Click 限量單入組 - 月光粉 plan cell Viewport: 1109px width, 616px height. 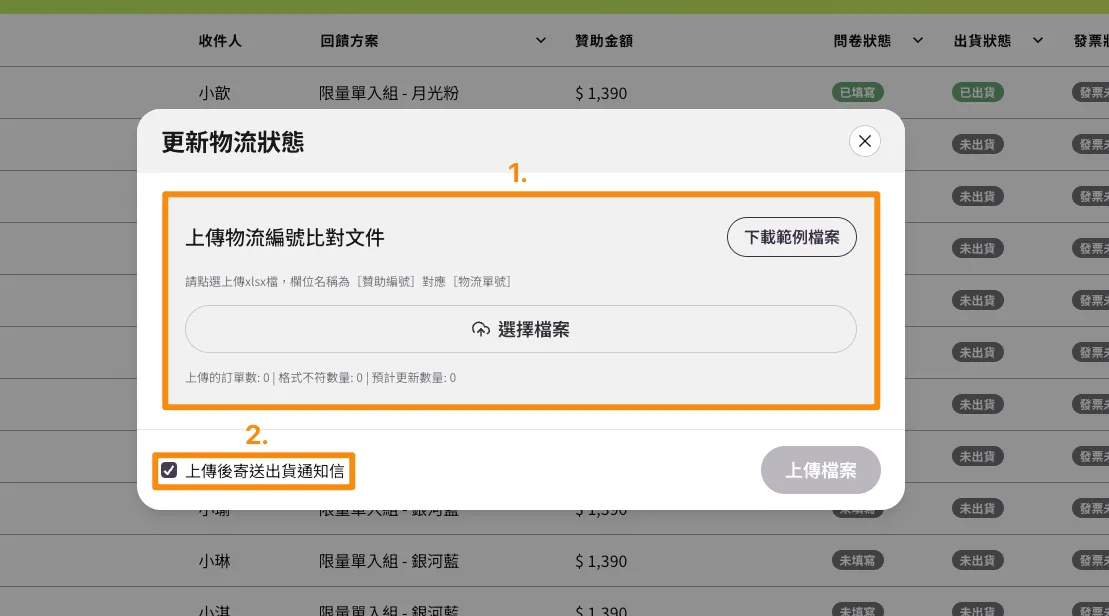[x=388, y=93]
